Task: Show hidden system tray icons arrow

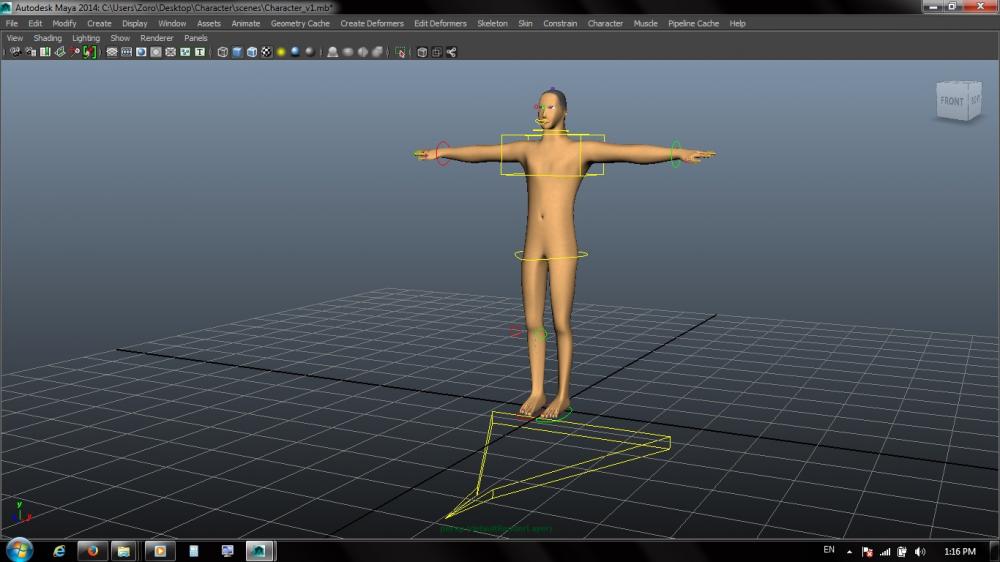Action: [x=850, y=551]
